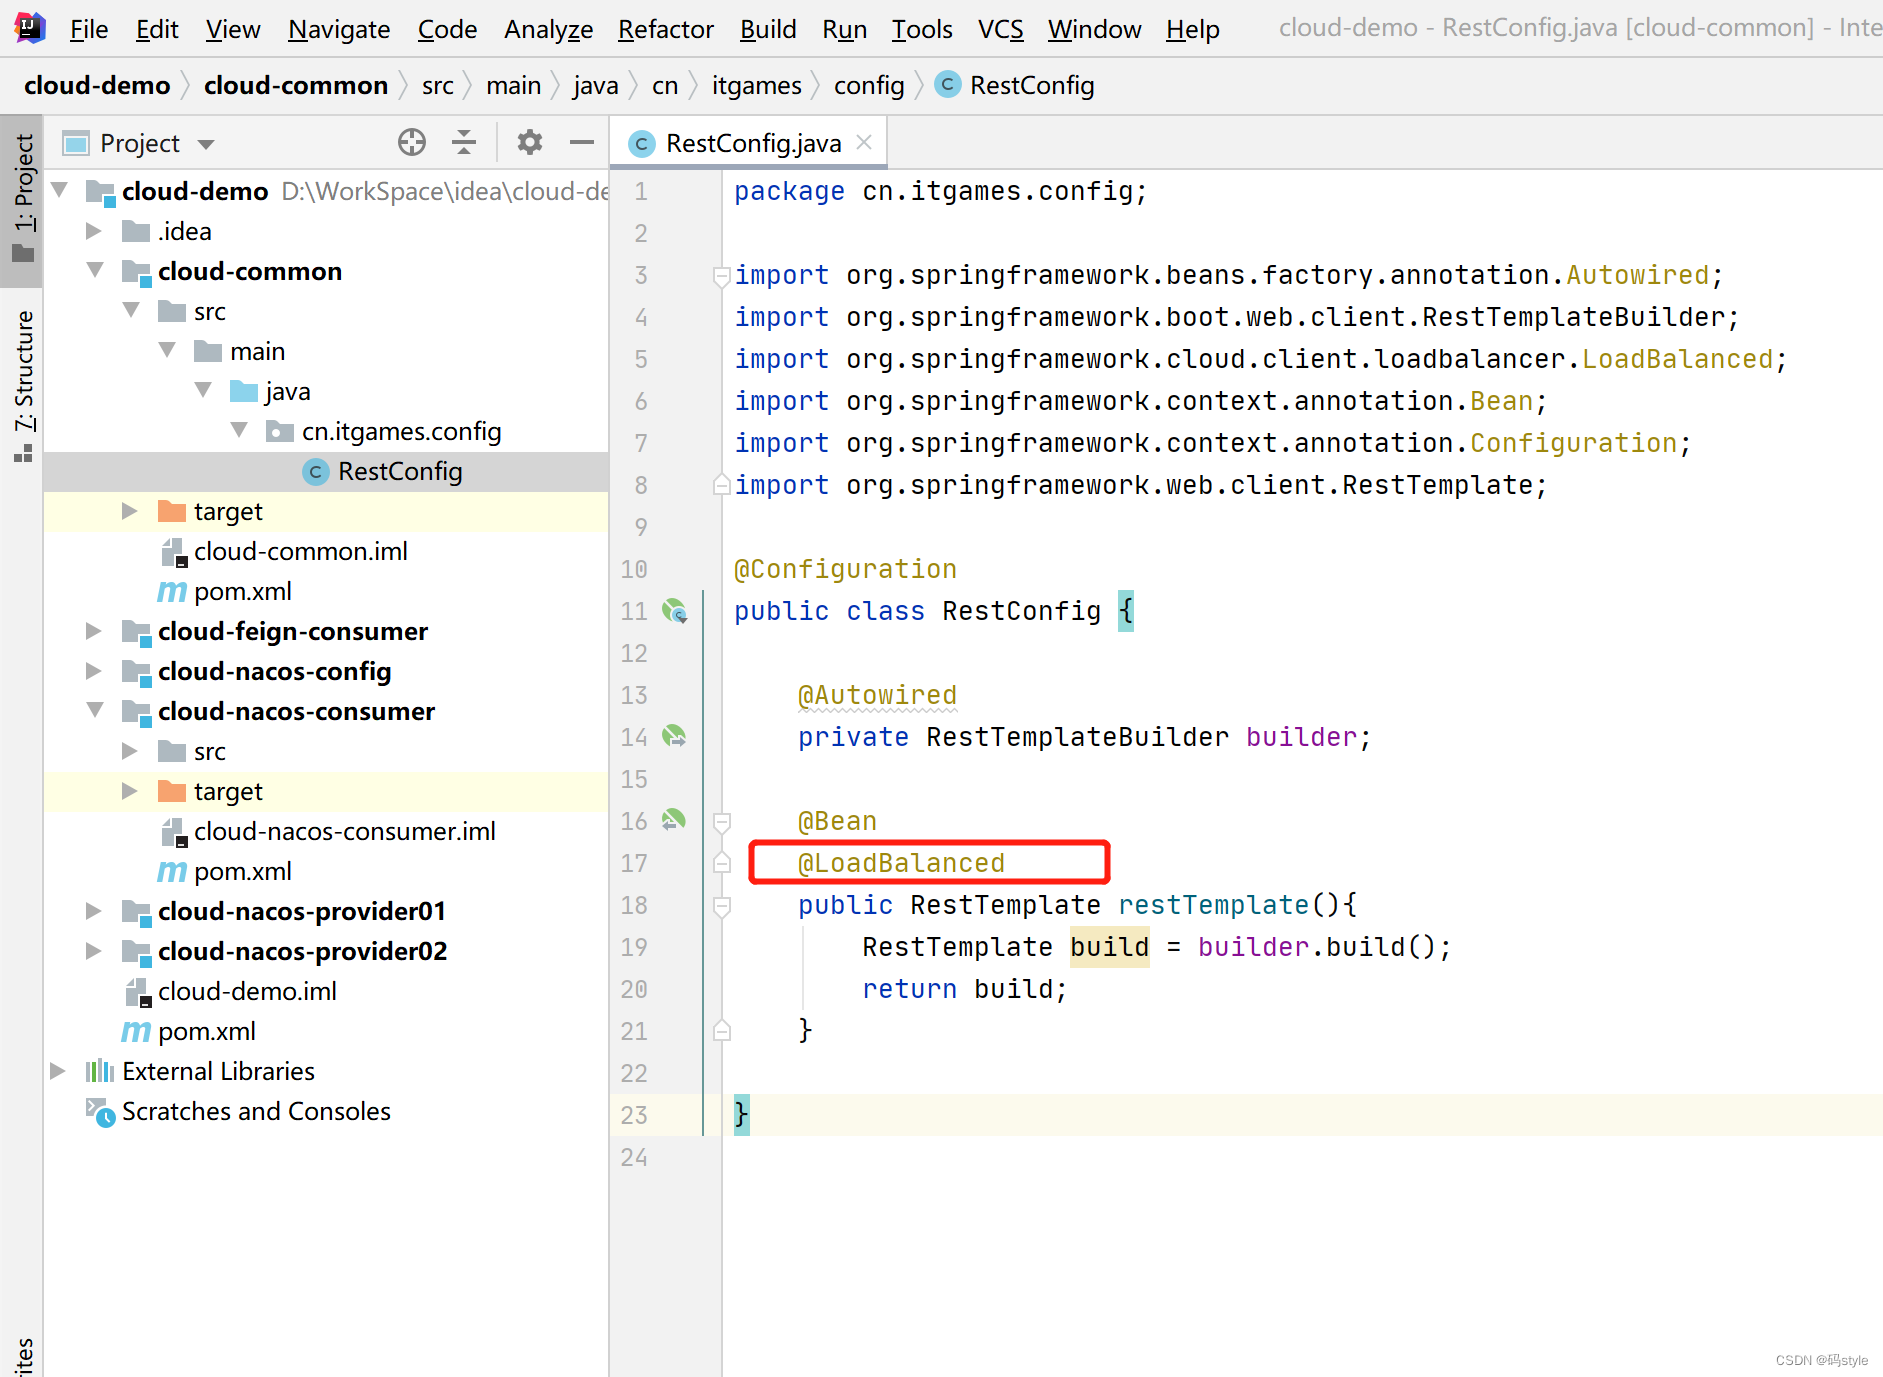Expand cloud-nacos-config module
Viewport: 1883px width, 1377px height.
(94, 671)
